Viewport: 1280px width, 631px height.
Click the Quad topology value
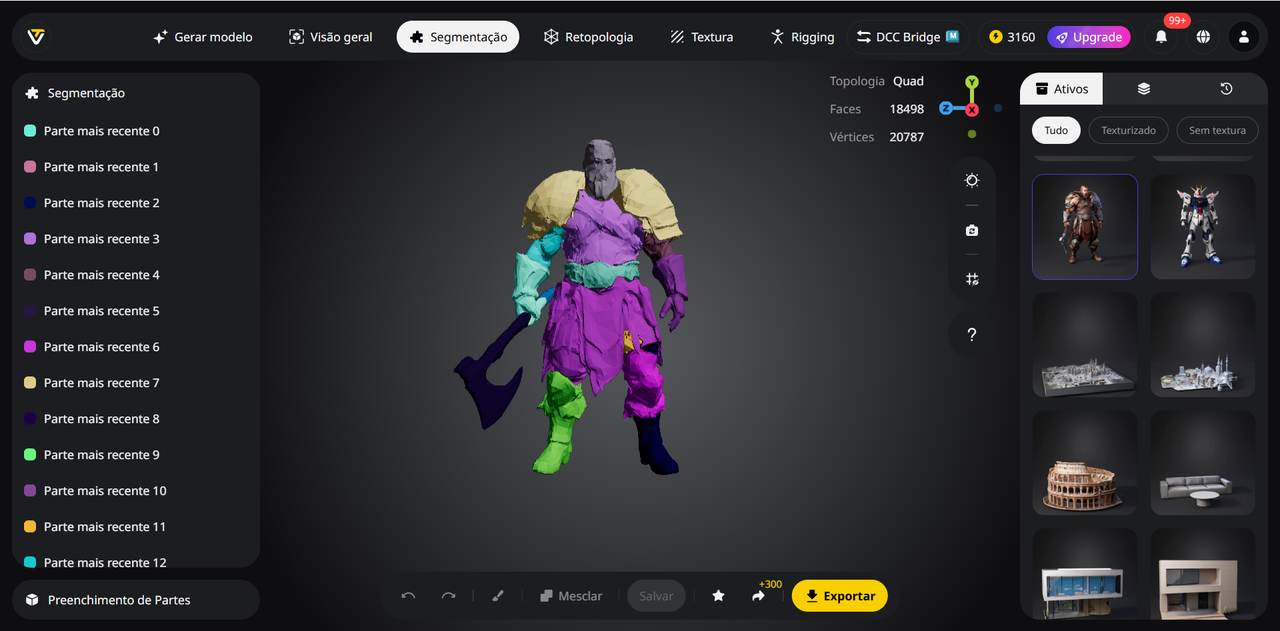click(x=908, y=81)
